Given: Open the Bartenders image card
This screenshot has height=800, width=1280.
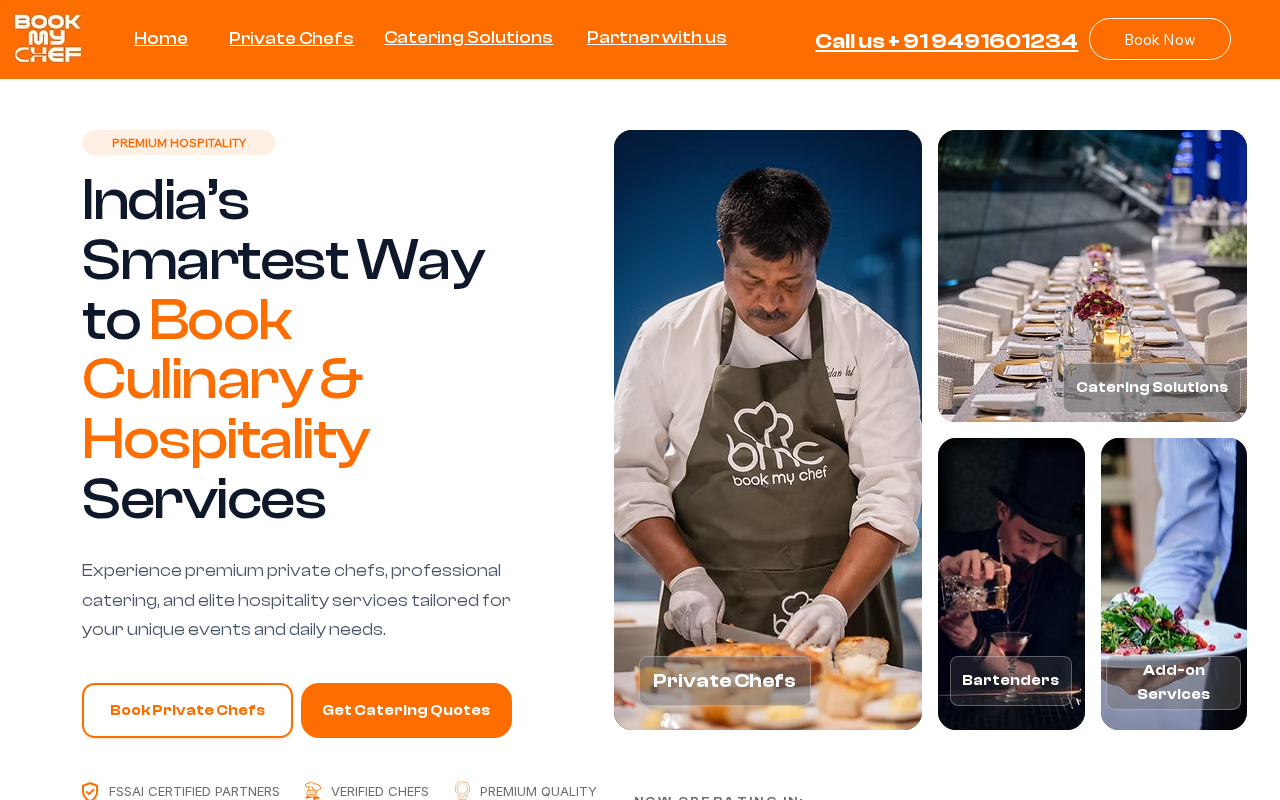Looking at the screenshot, I should point(1011,584).
